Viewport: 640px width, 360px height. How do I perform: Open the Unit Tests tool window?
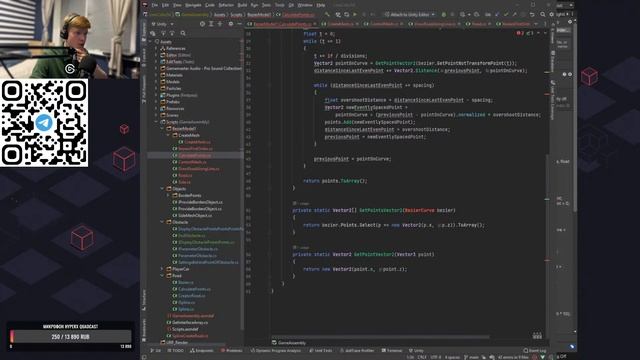321,351
